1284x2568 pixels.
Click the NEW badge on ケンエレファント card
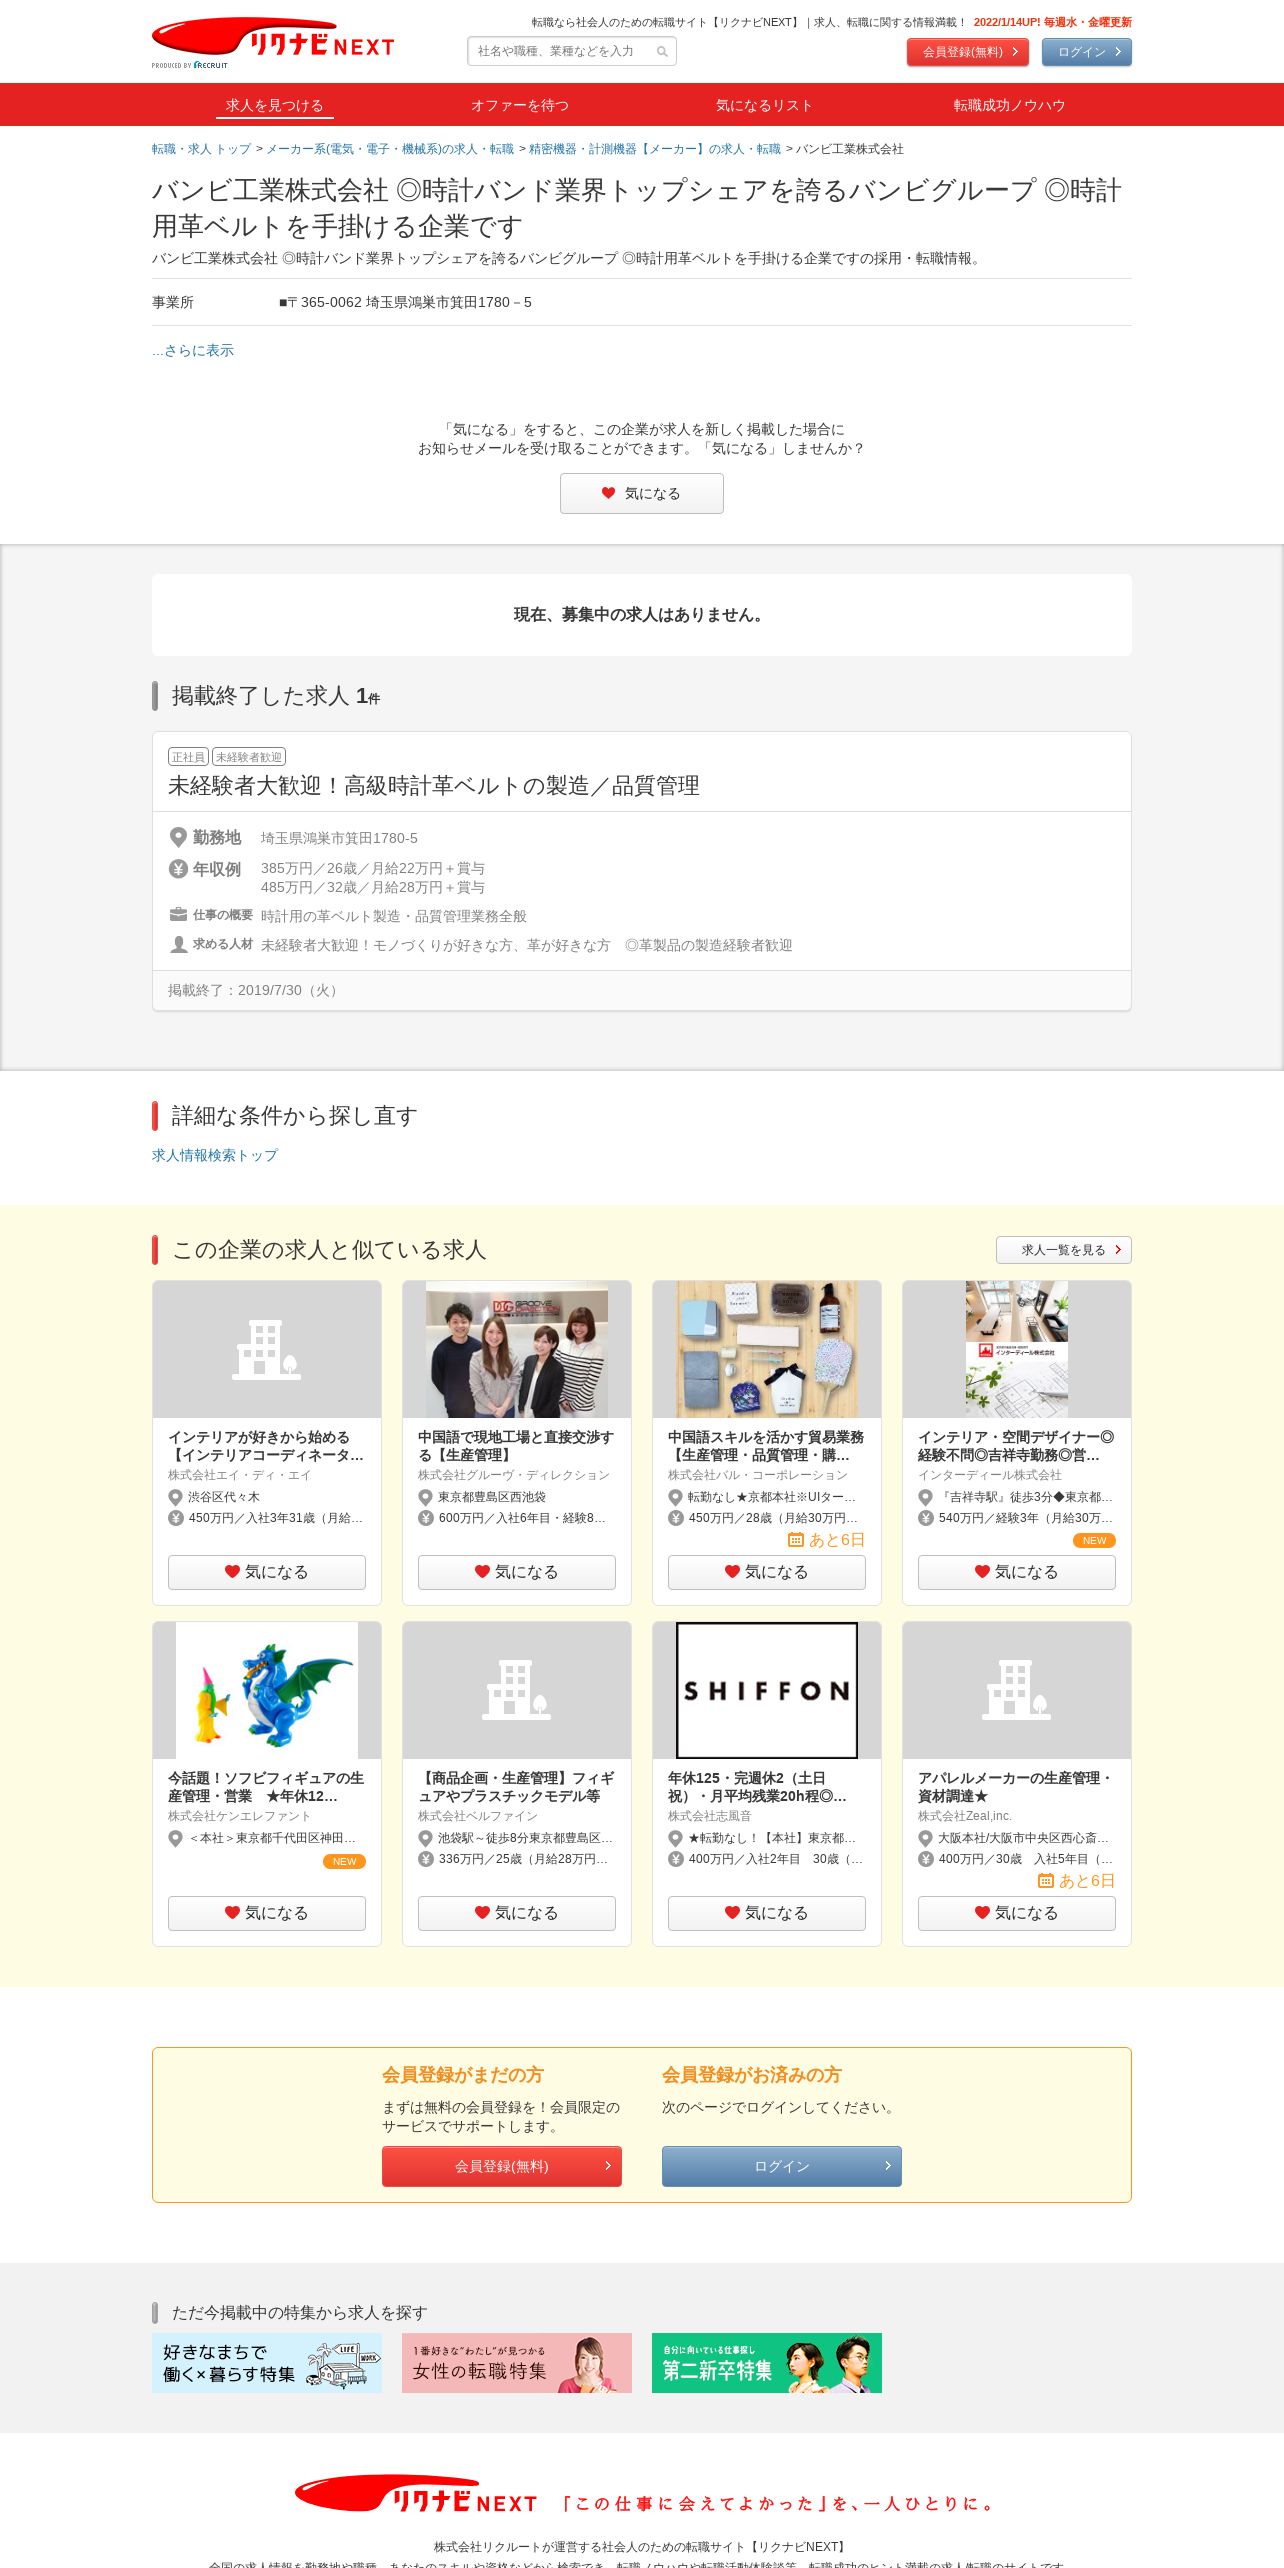[x=344, y=1862]
